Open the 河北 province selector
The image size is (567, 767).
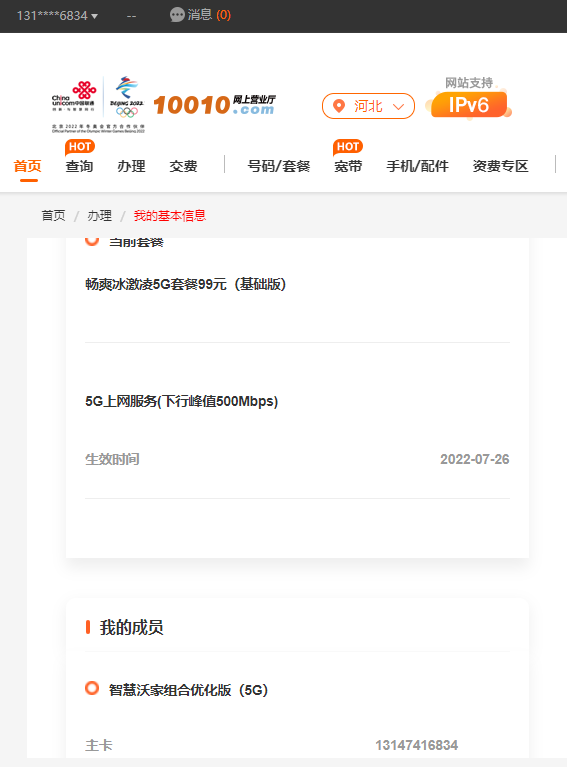(368, 106)
